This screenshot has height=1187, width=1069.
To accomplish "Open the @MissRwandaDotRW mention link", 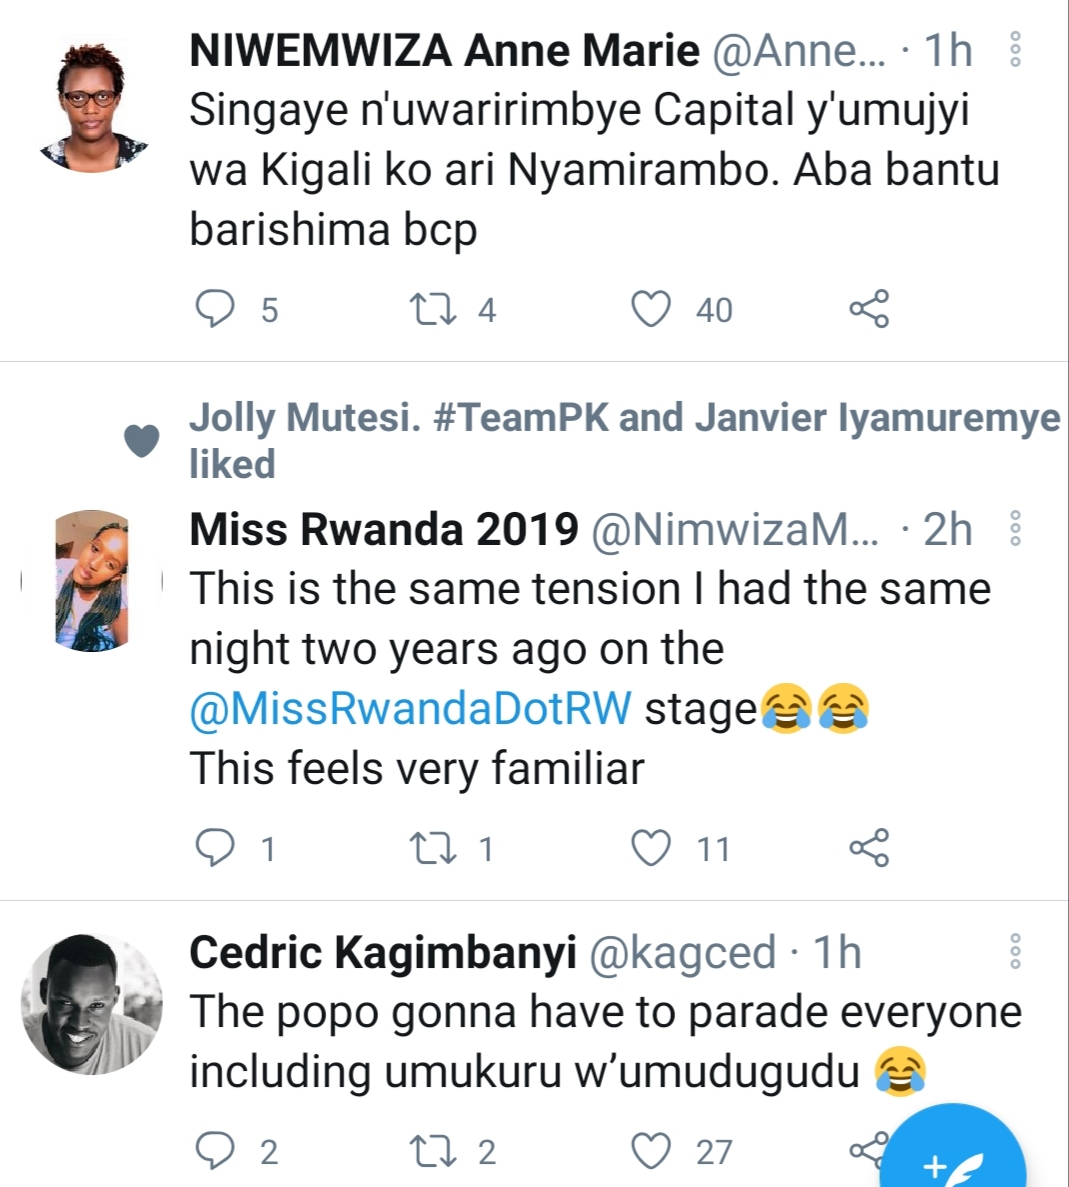I will pos(411,709).
